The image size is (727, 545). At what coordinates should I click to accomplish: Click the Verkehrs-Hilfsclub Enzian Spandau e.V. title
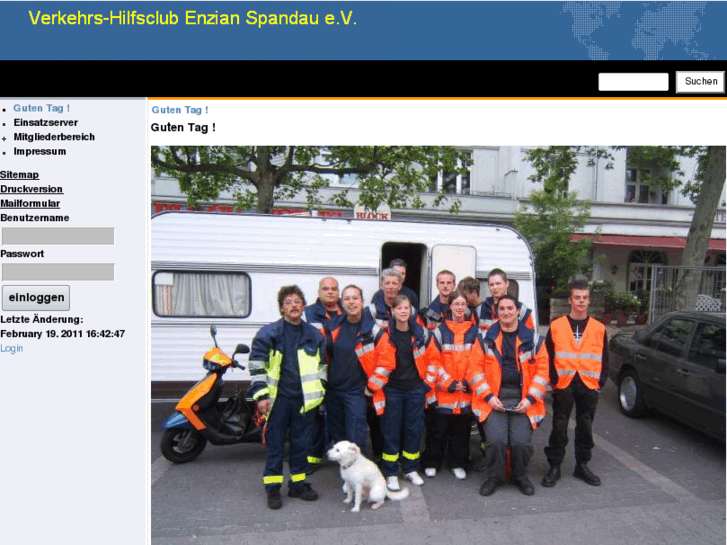(192, 18)
